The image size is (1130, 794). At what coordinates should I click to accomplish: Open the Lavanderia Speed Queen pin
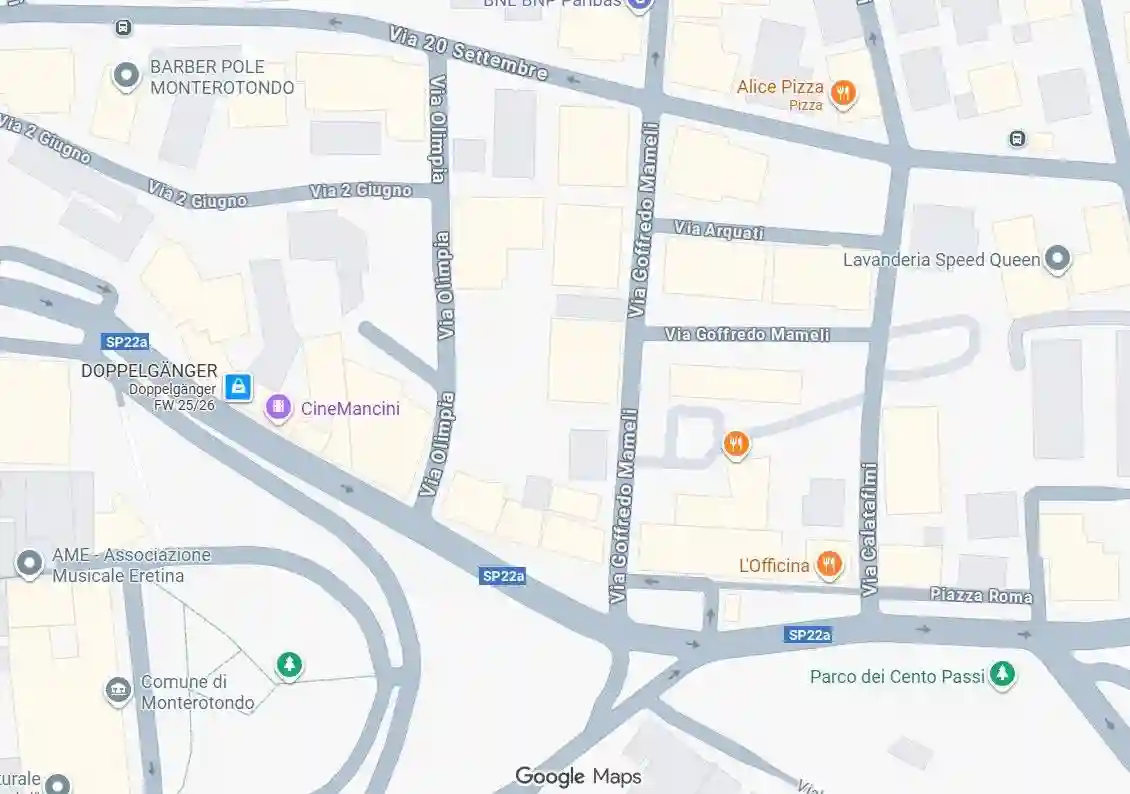pos(1057,259)
